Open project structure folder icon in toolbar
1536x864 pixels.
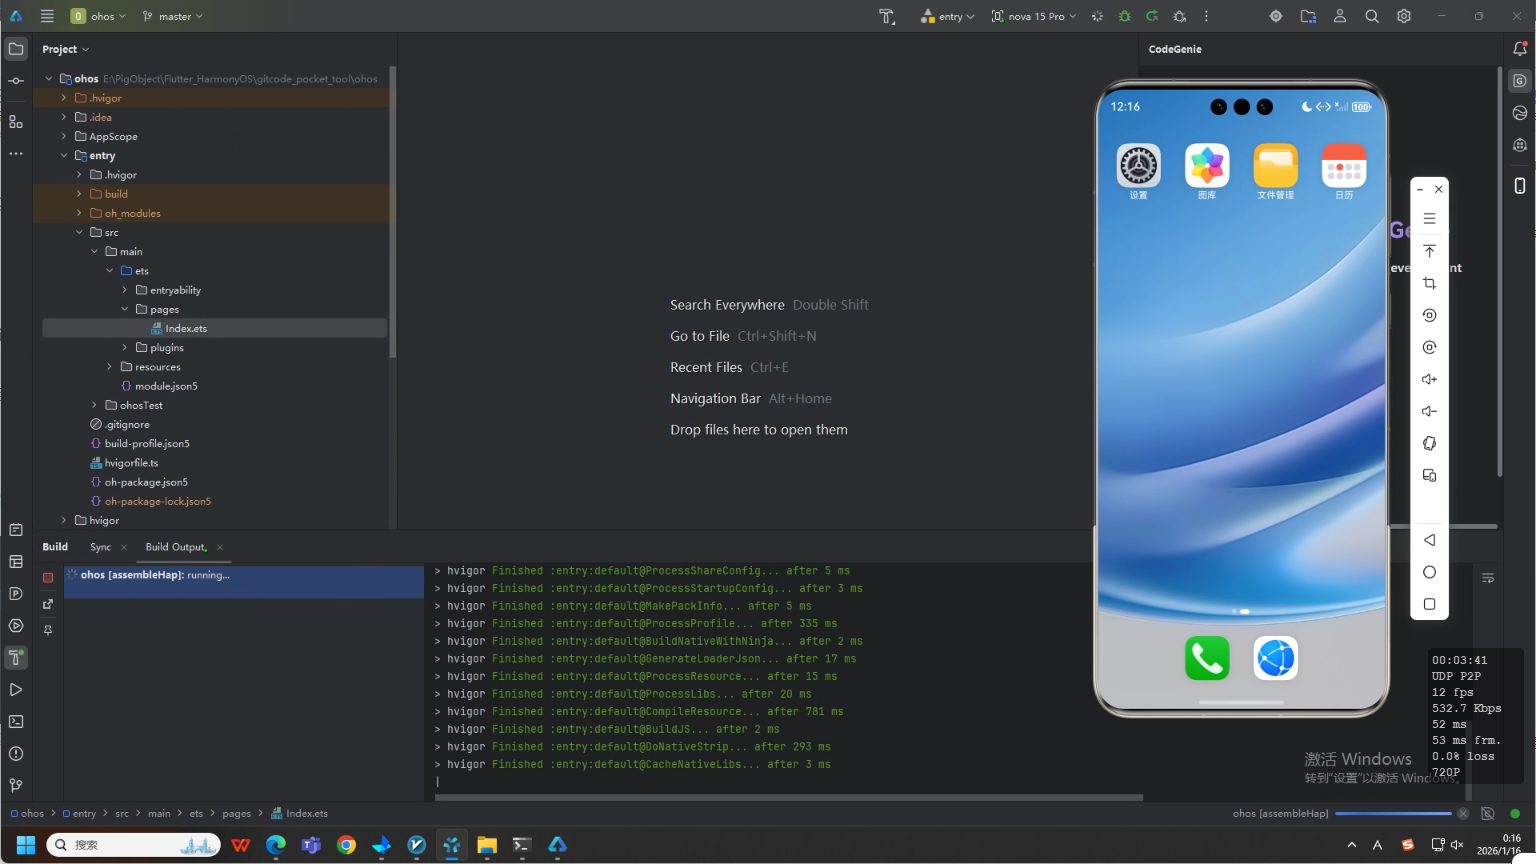click(1308, 16)
